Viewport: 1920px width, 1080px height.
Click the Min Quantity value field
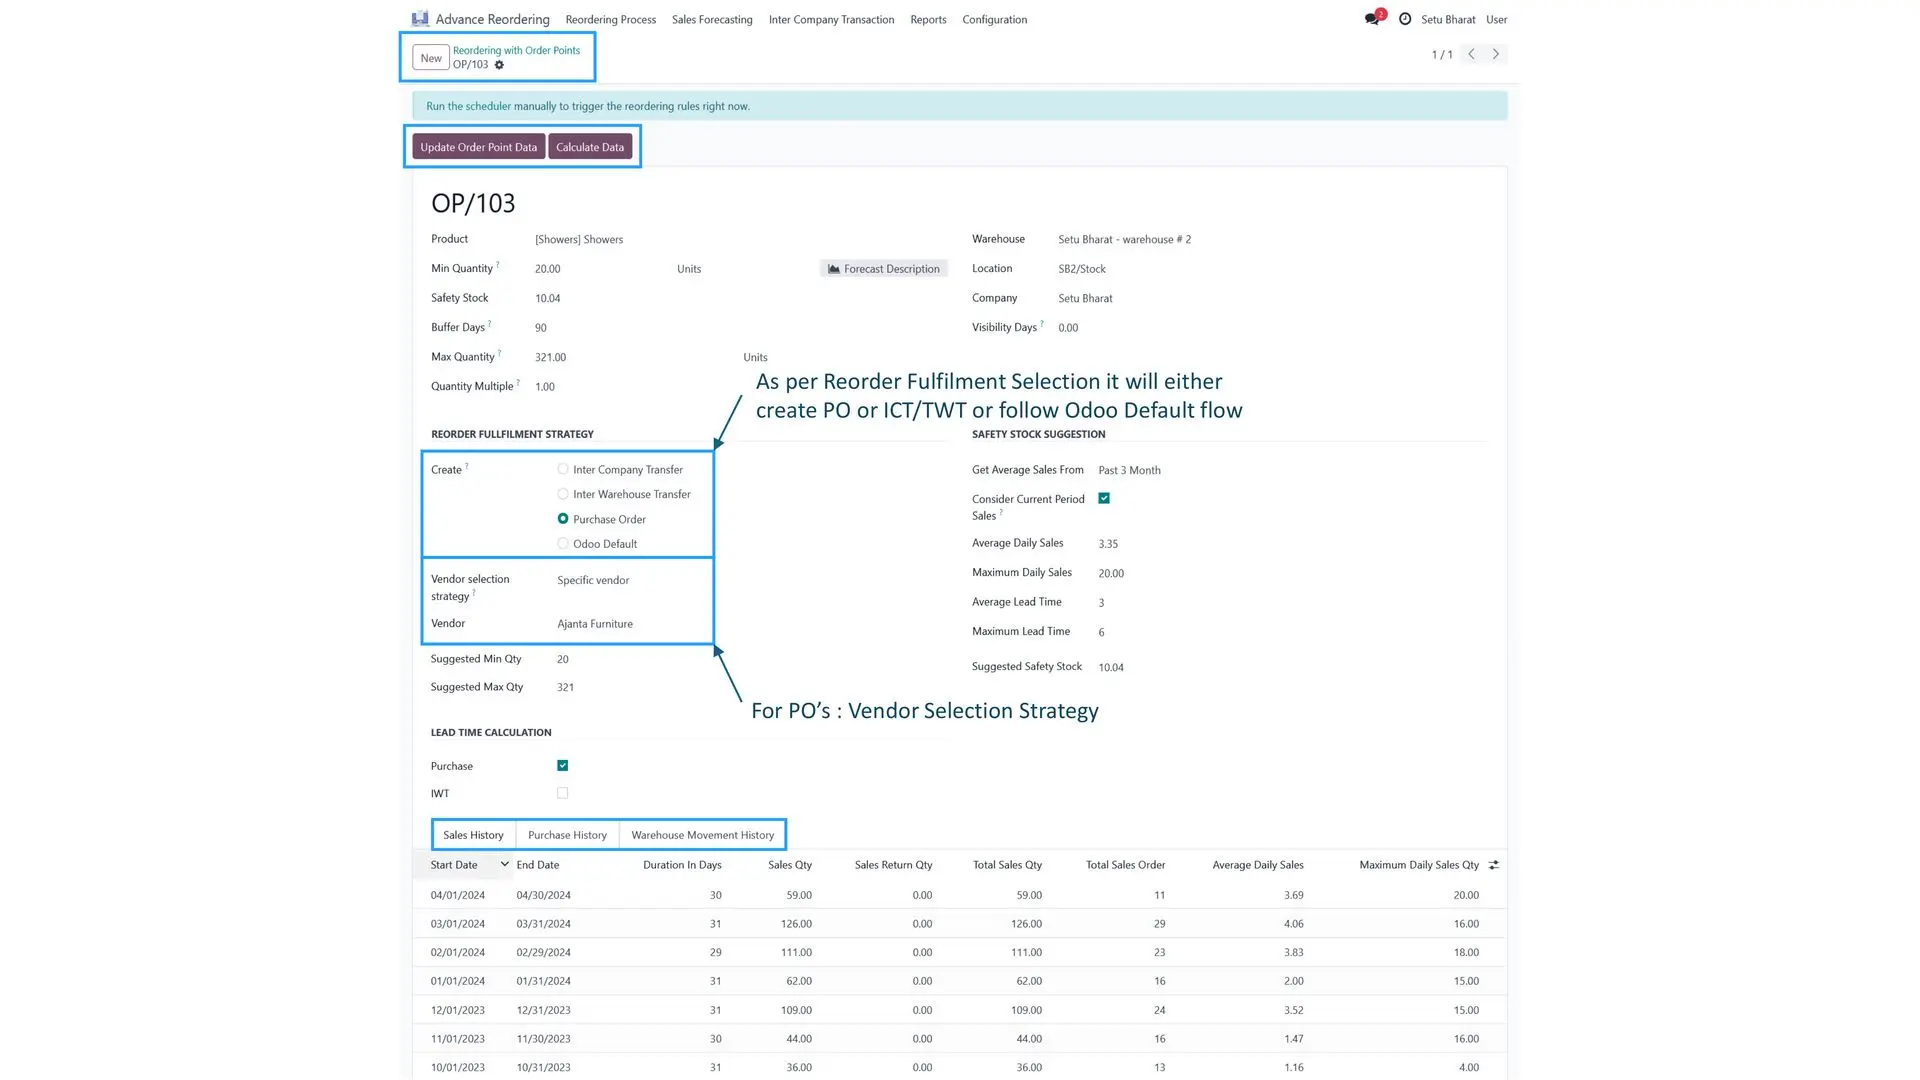600,269
